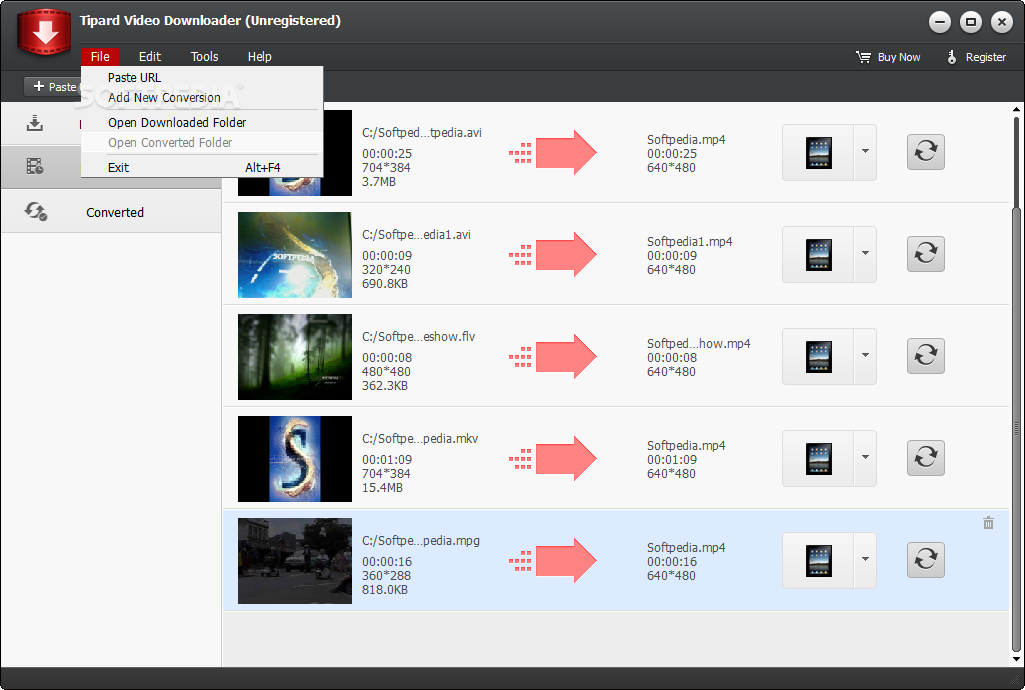This screenshot has width=1025, height=690.
Task: Convert the Softpediaslideshow.flv item
Action: click(x=926, y=355)
